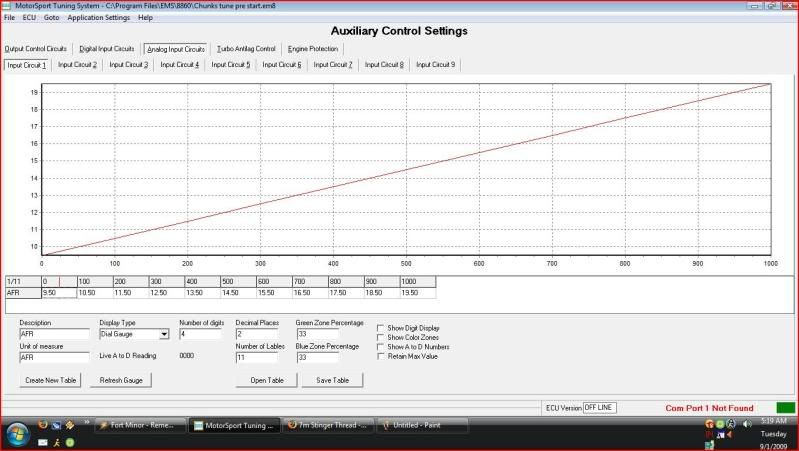Screen dimensions: 799x451
Task: Switch to Untitled - Paint taskbar window
Action: pyautogui.click(x=423, y=425)
